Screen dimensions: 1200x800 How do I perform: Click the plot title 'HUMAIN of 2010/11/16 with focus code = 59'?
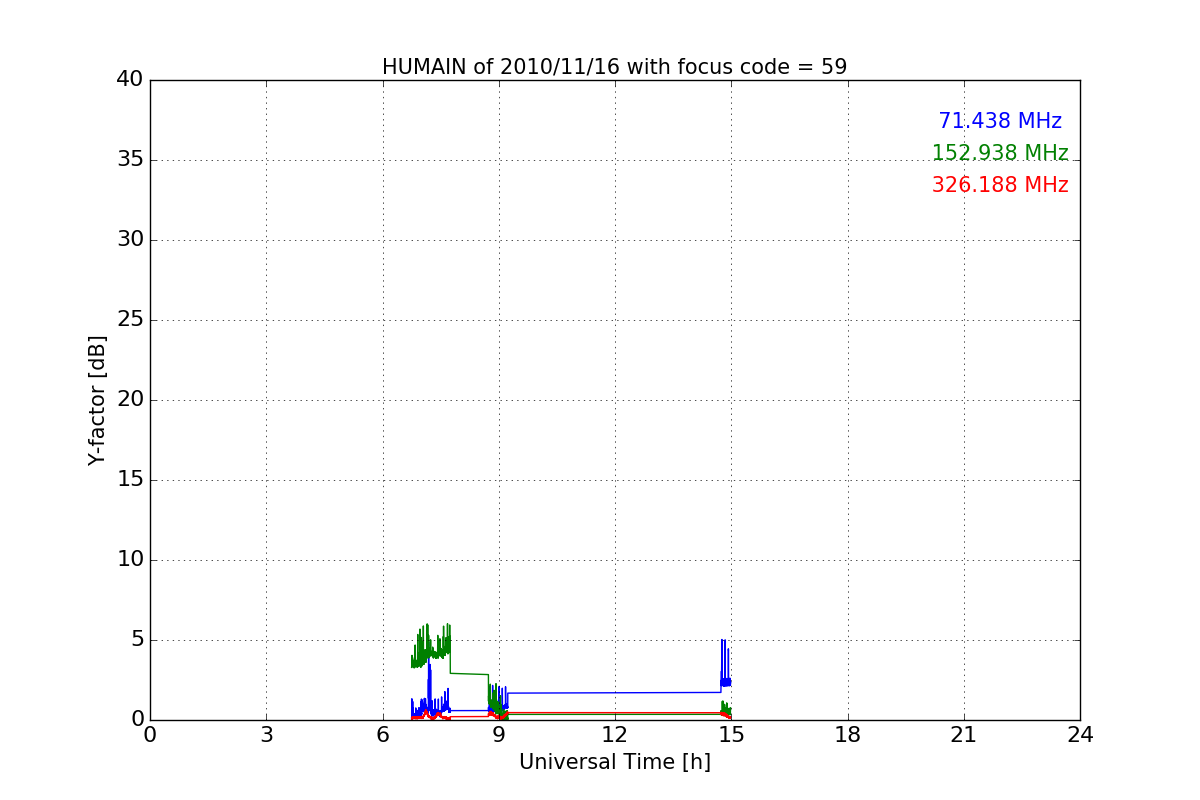614,67
